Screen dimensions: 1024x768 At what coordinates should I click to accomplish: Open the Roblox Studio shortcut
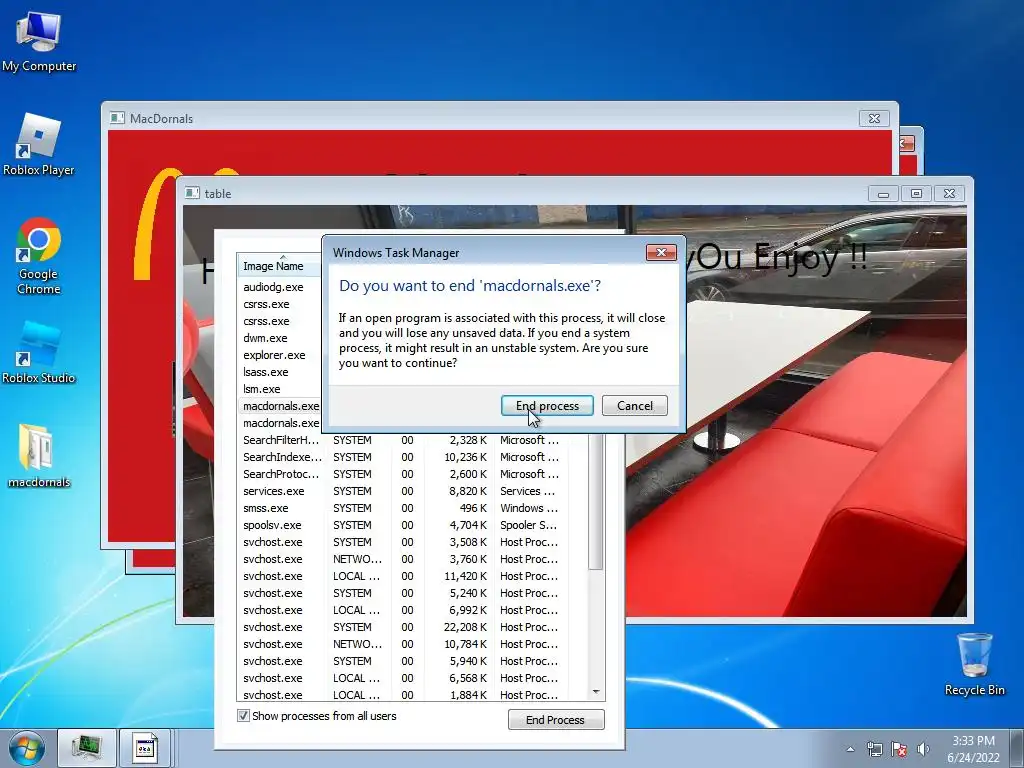39,353
